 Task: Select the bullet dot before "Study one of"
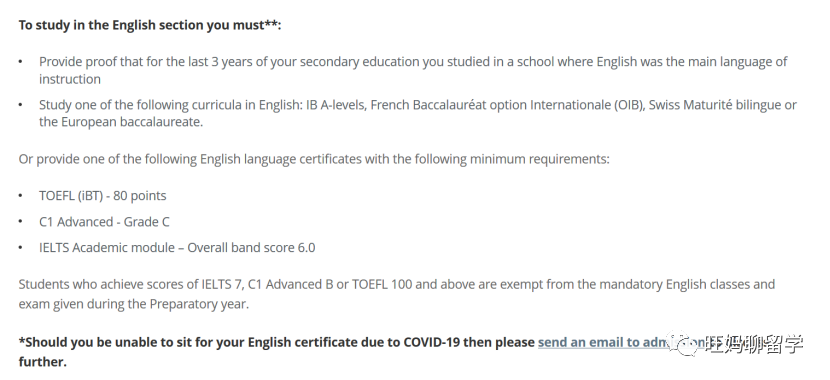21,105
